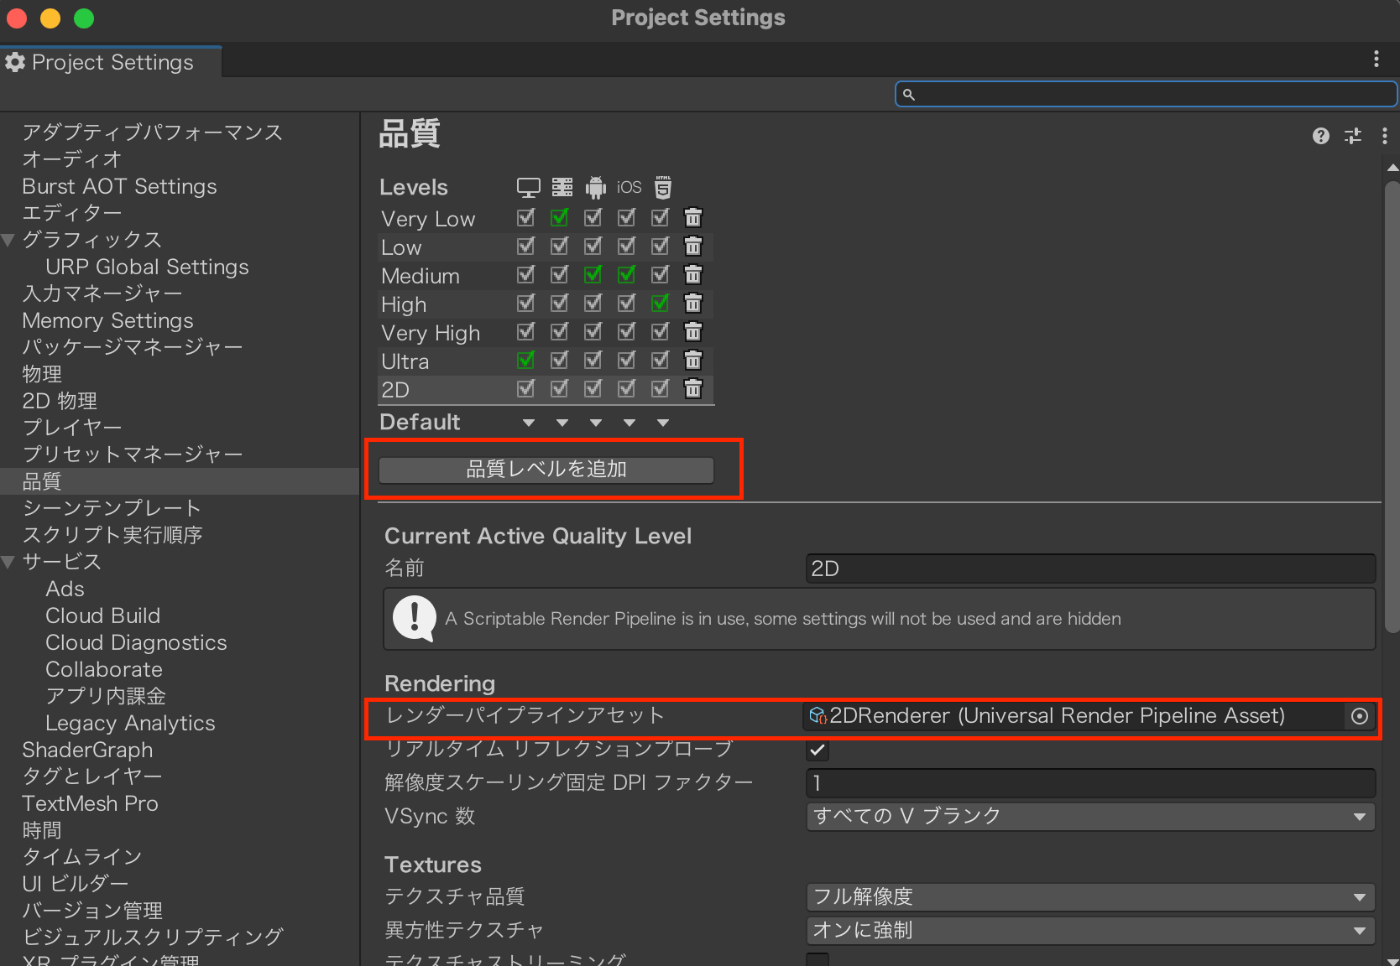This screenshot has height=966, width=1400.
Task: Click the vertical scrollbar of the settings panel
Action: pos(1392,405)
